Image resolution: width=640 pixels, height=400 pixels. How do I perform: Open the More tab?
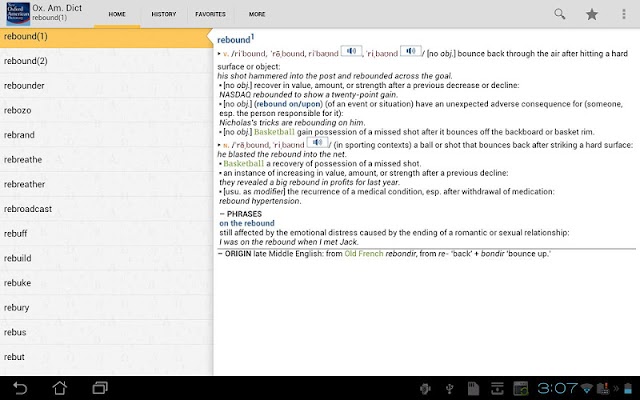coord(257,14)
